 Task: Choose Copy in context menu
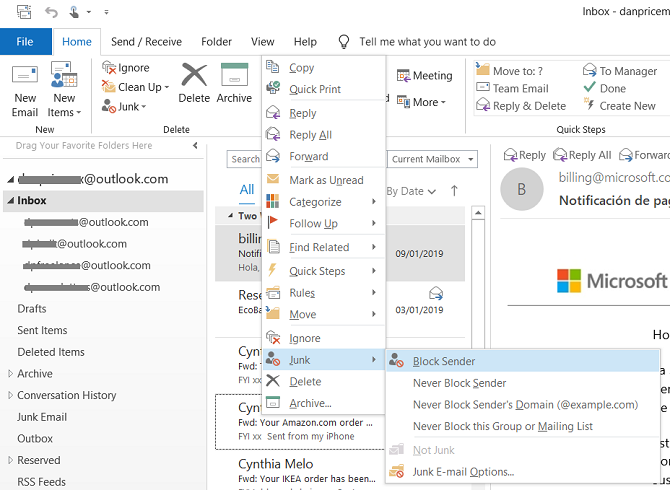coord(324,67)
